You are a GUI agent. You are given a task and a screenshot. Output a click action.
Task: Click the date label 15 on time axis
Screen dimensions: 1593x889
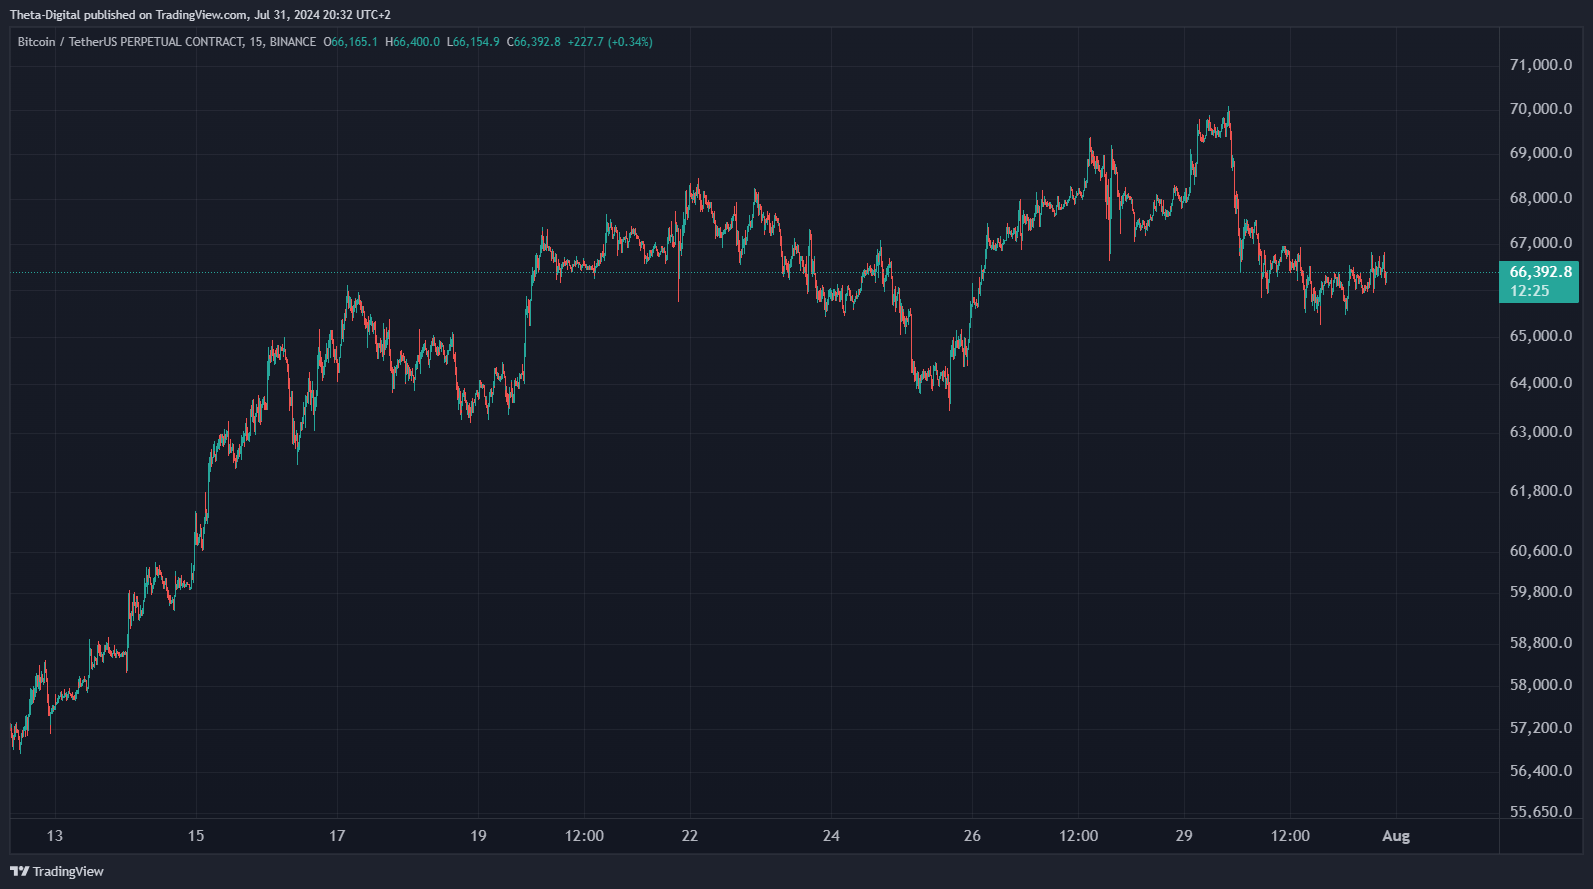pyautogui.click(x=196, y=836)
